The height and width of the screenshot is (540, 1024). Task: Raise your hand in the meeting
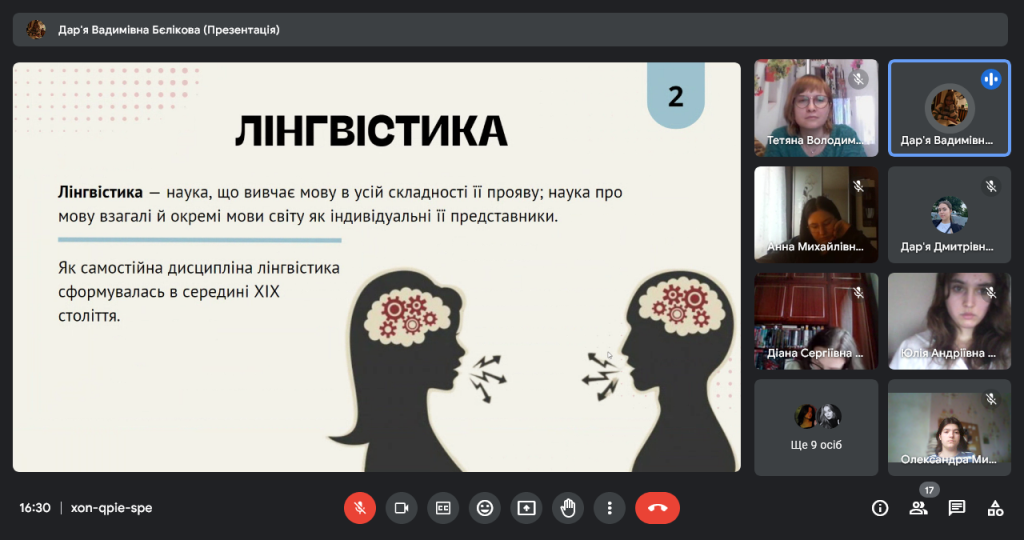(x=568, y=508)
